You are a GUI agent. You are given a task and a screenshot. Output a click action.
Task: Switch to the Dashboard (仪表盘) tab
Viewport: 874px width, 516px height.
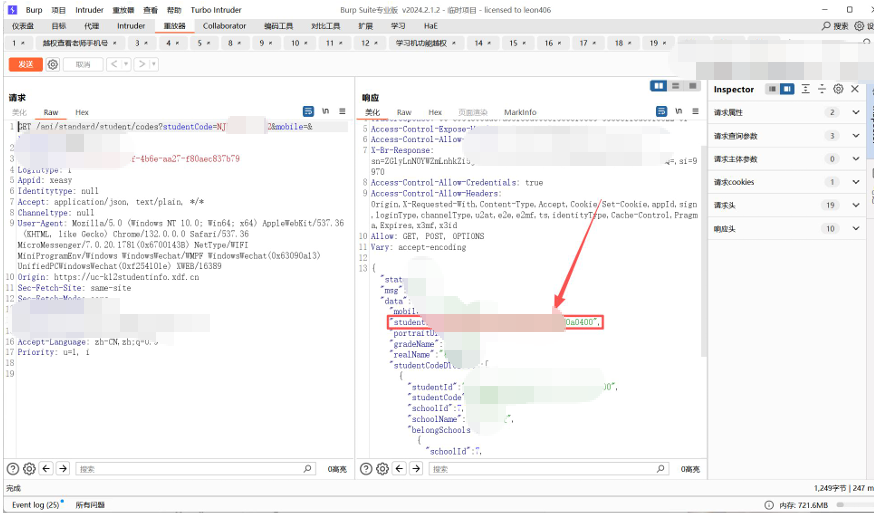tap(23, 26)
